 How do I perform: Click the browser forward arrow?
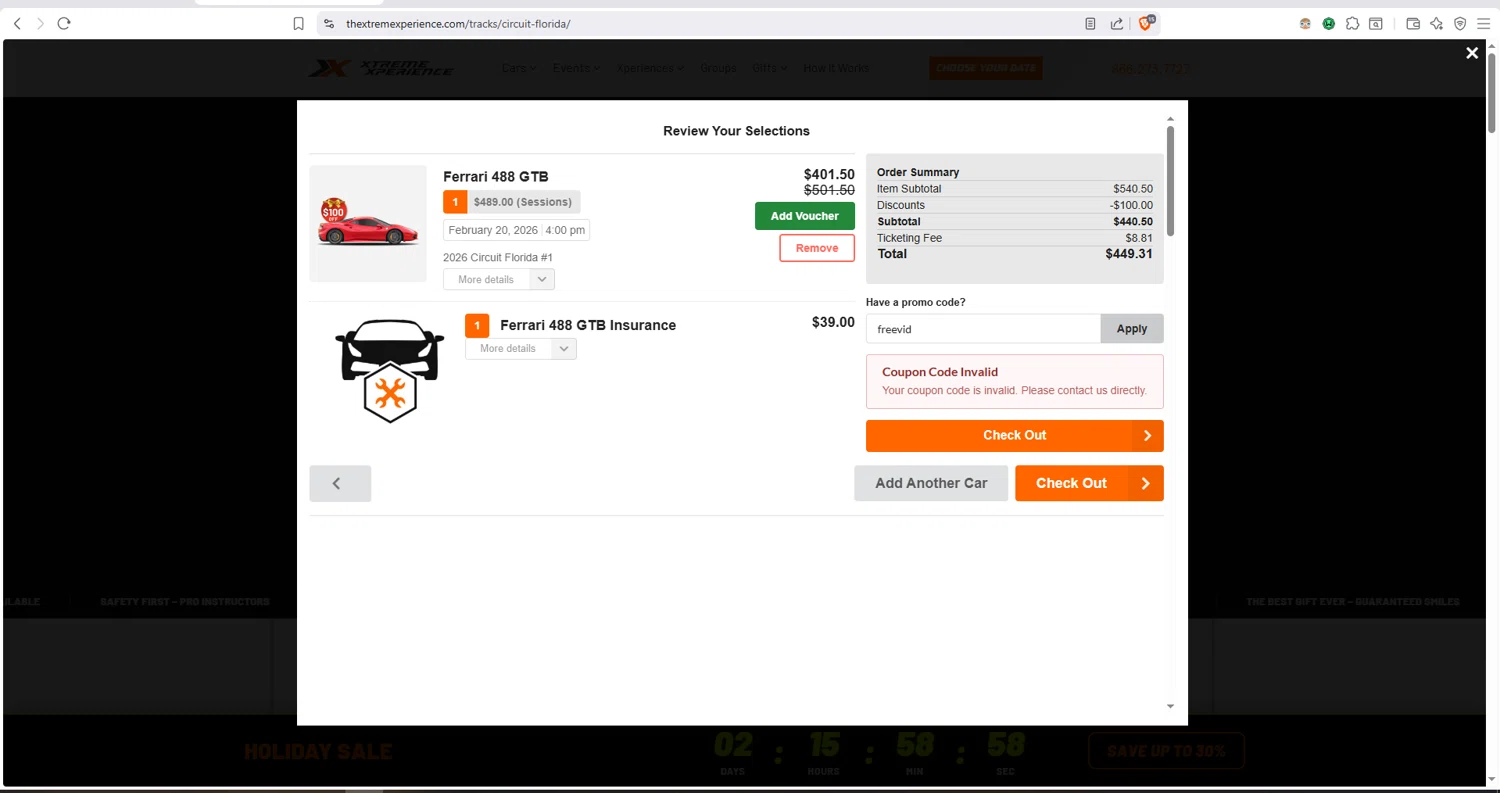click(40, 23)
